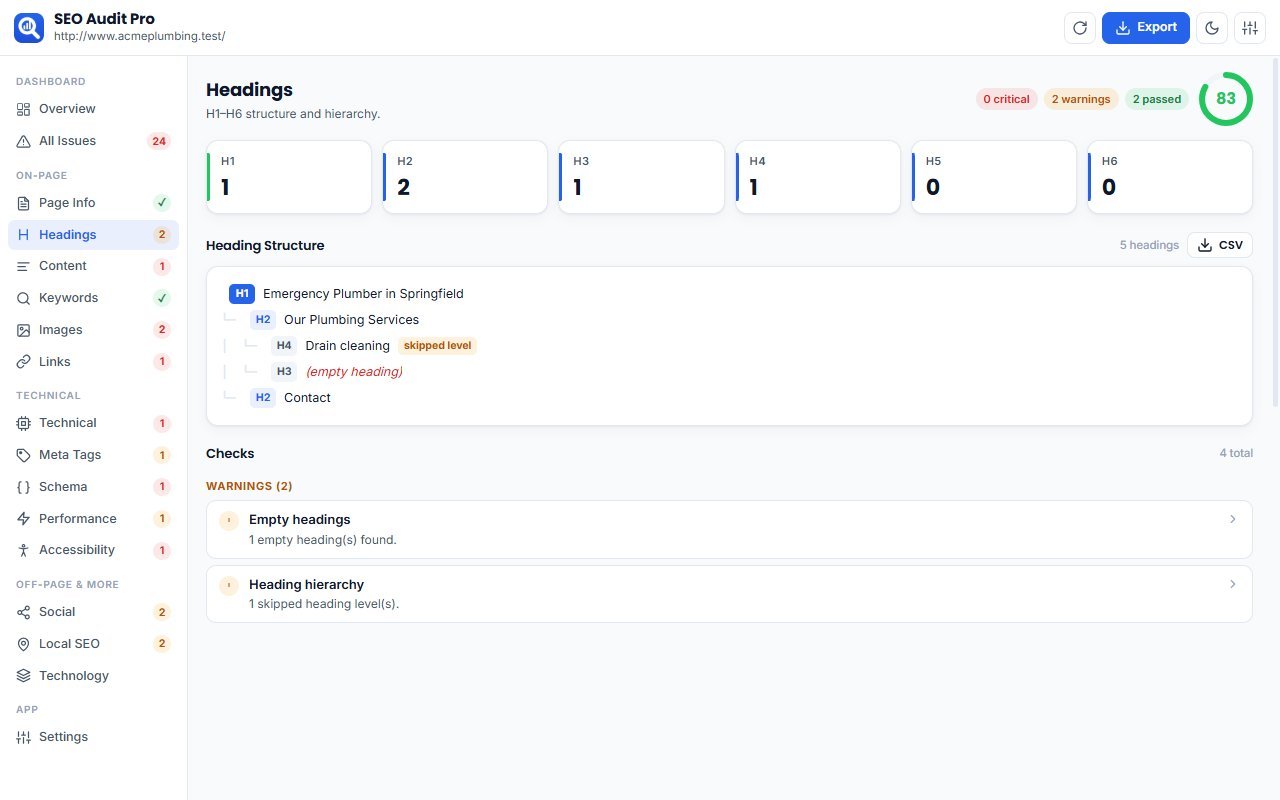Screen dimensions: 1280x800
Task: Click the Local SEO pin icon
Action: tap(23, 644)
